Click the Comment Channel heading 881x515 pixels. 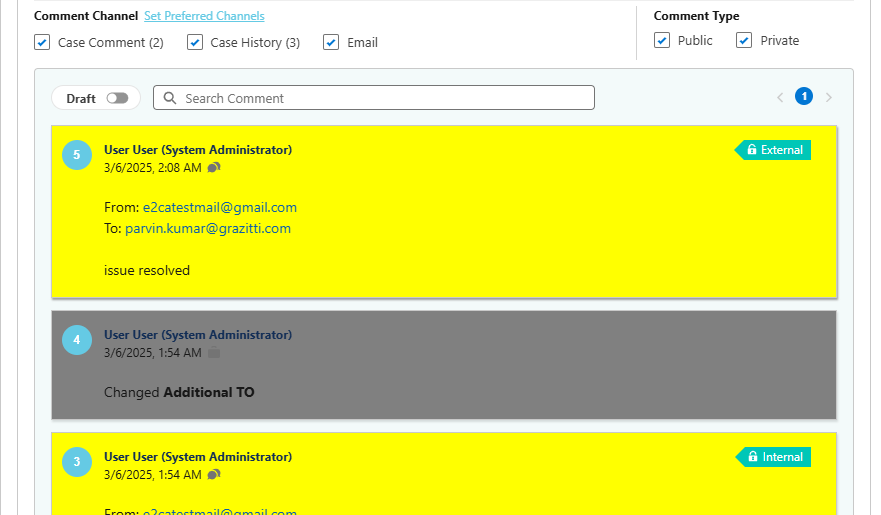[x=86, y=16]
